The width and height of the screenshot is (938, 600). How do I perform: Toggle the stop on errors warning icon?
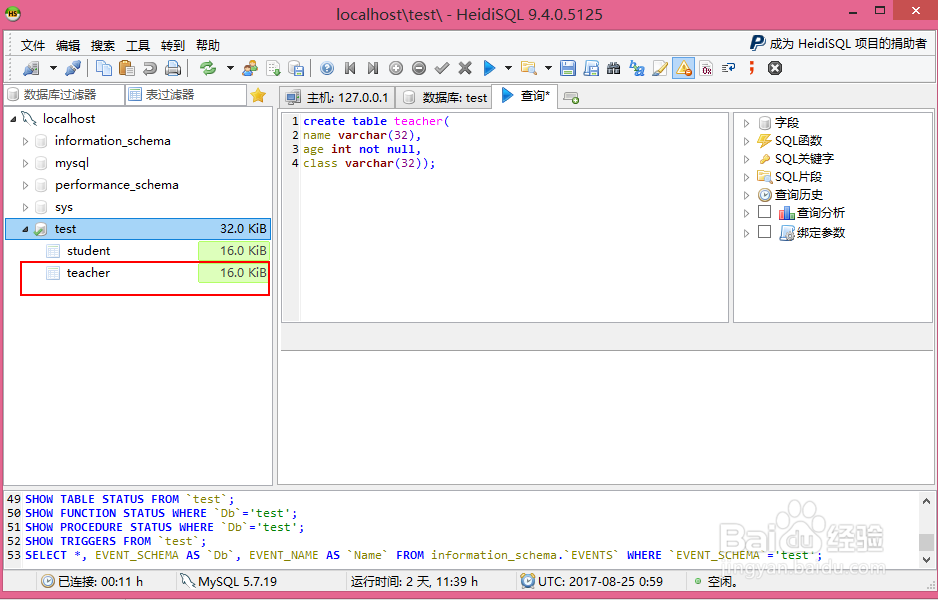(683, 68)
